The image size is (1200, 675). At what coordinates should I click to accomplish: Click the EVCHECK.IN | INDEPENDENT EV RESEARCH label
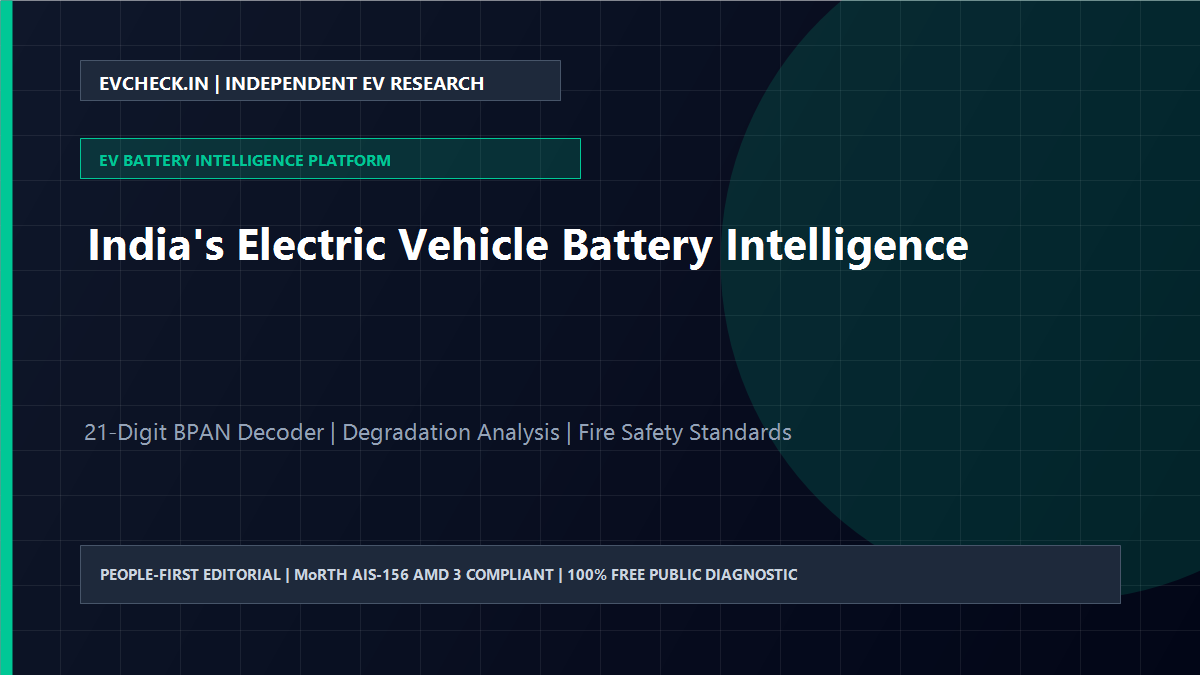coord(320,81)
